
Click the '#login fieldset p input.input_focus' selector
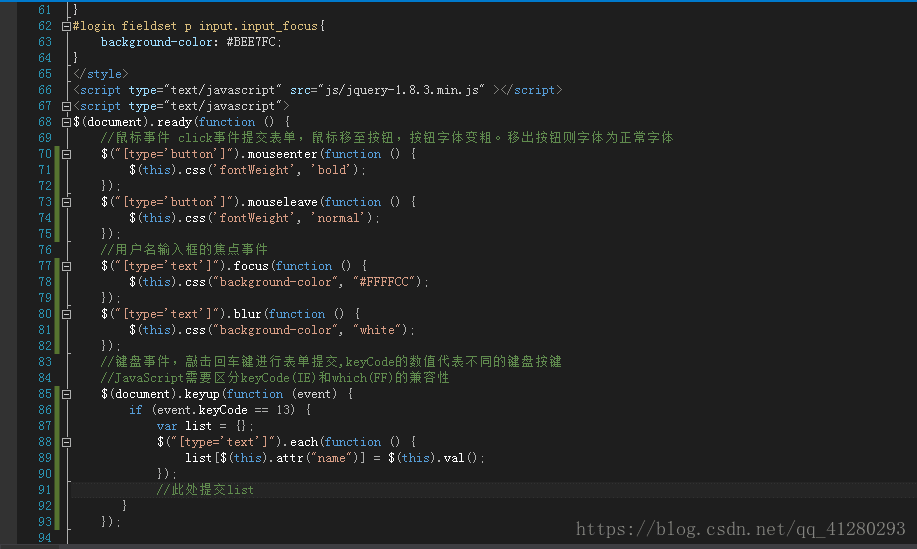click(x=195, y=26)
